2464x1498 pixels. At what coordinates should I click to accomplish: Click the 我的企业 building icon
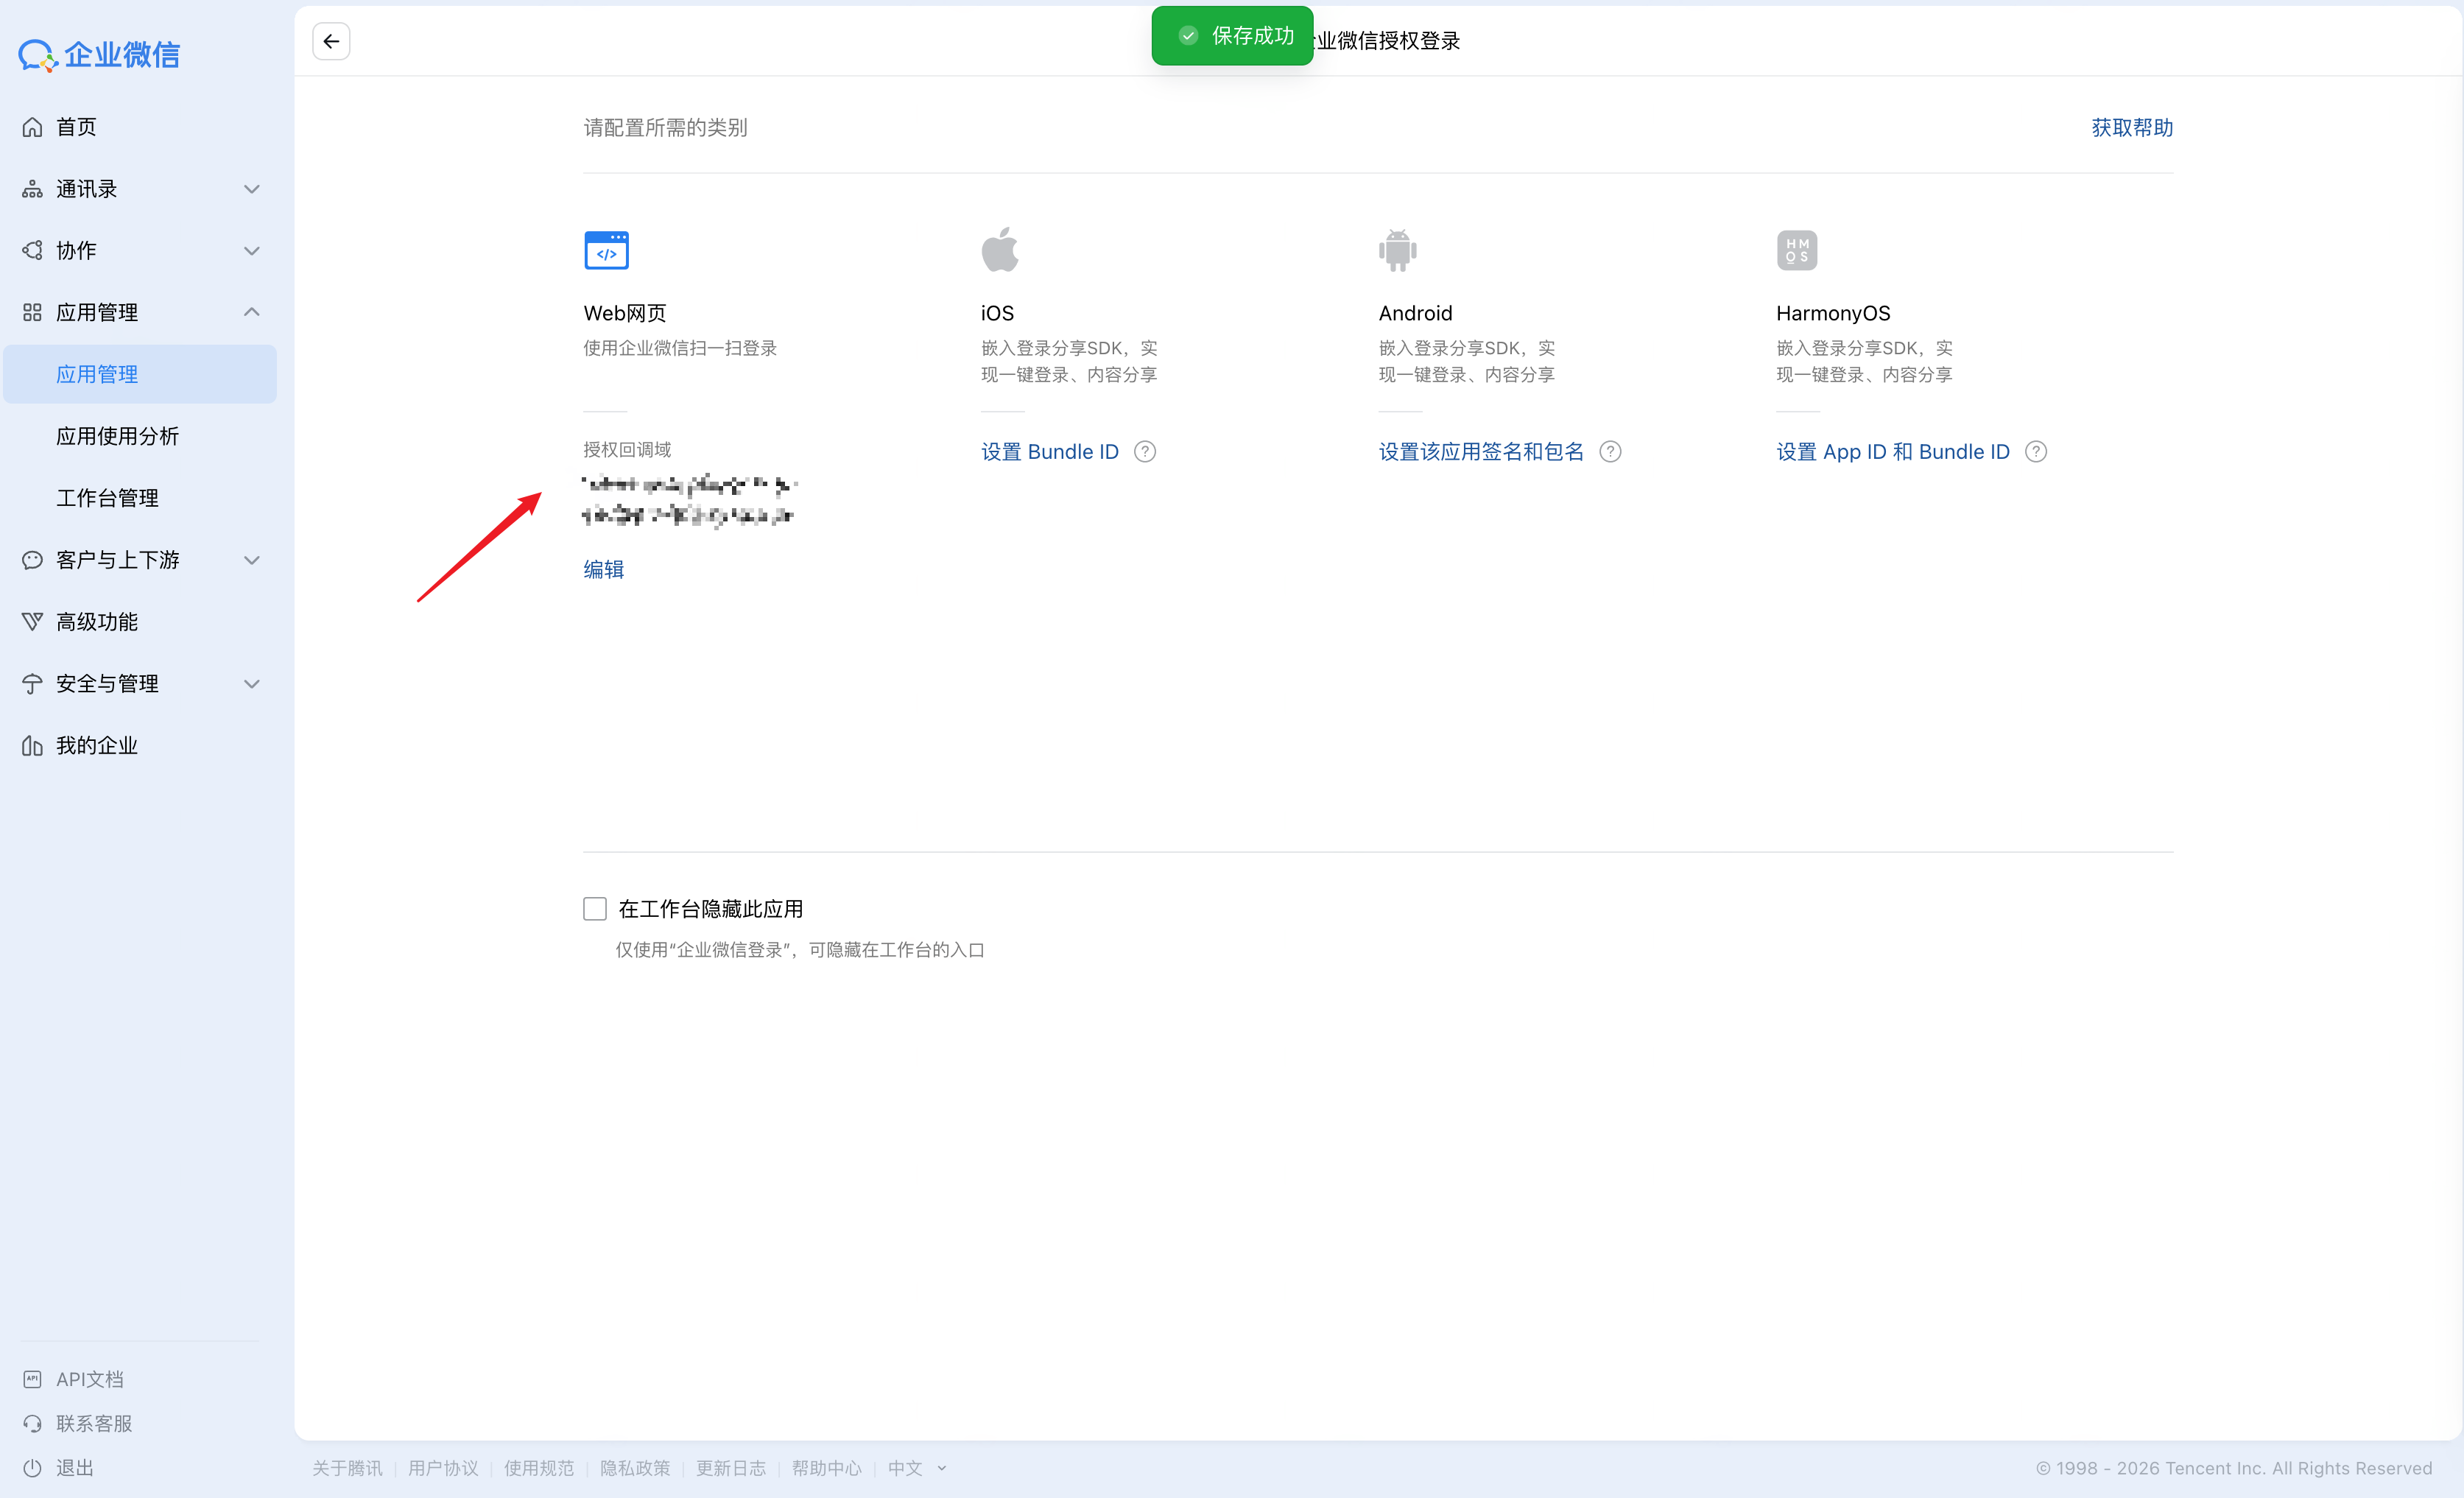[x=32, y=746]
